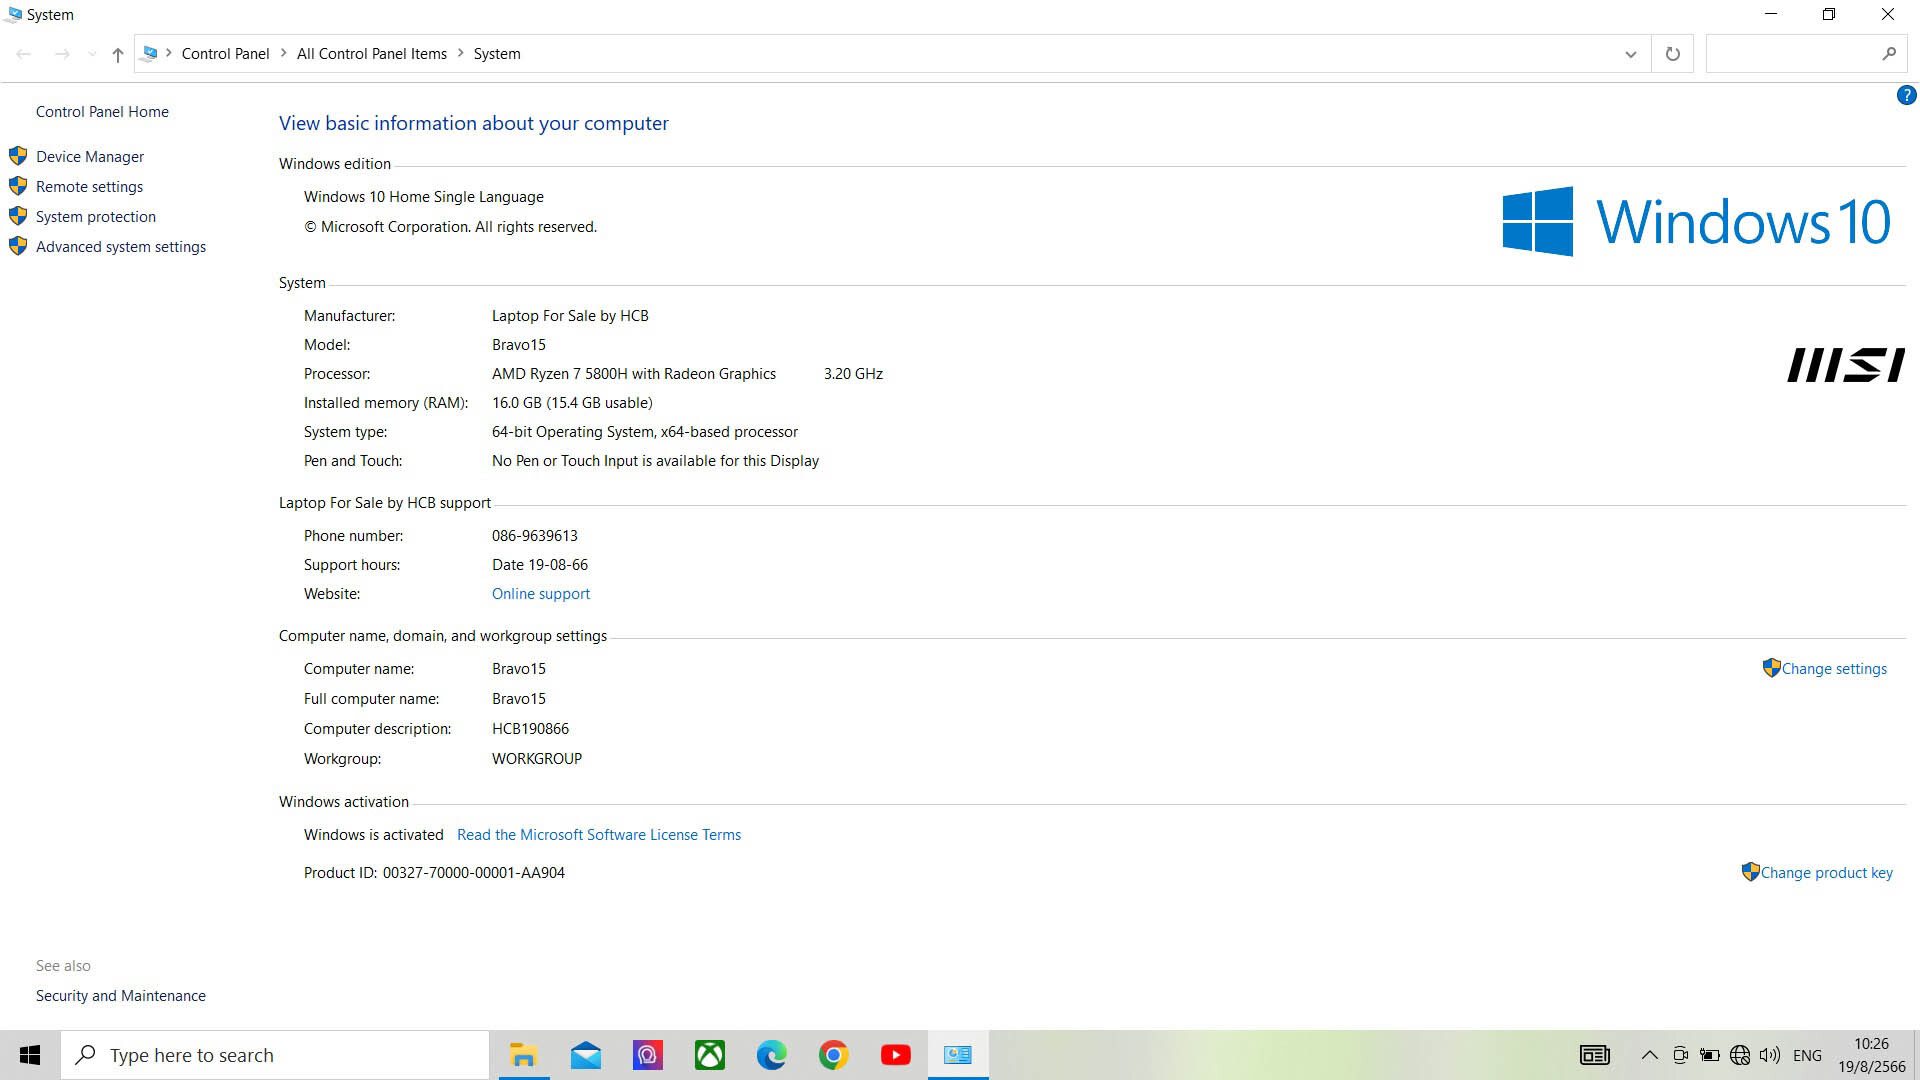Click the Product ID 00327-70000-00001-AA904 text
Viewport: 1920px width, 1080px height.
[x=474, y=873]
